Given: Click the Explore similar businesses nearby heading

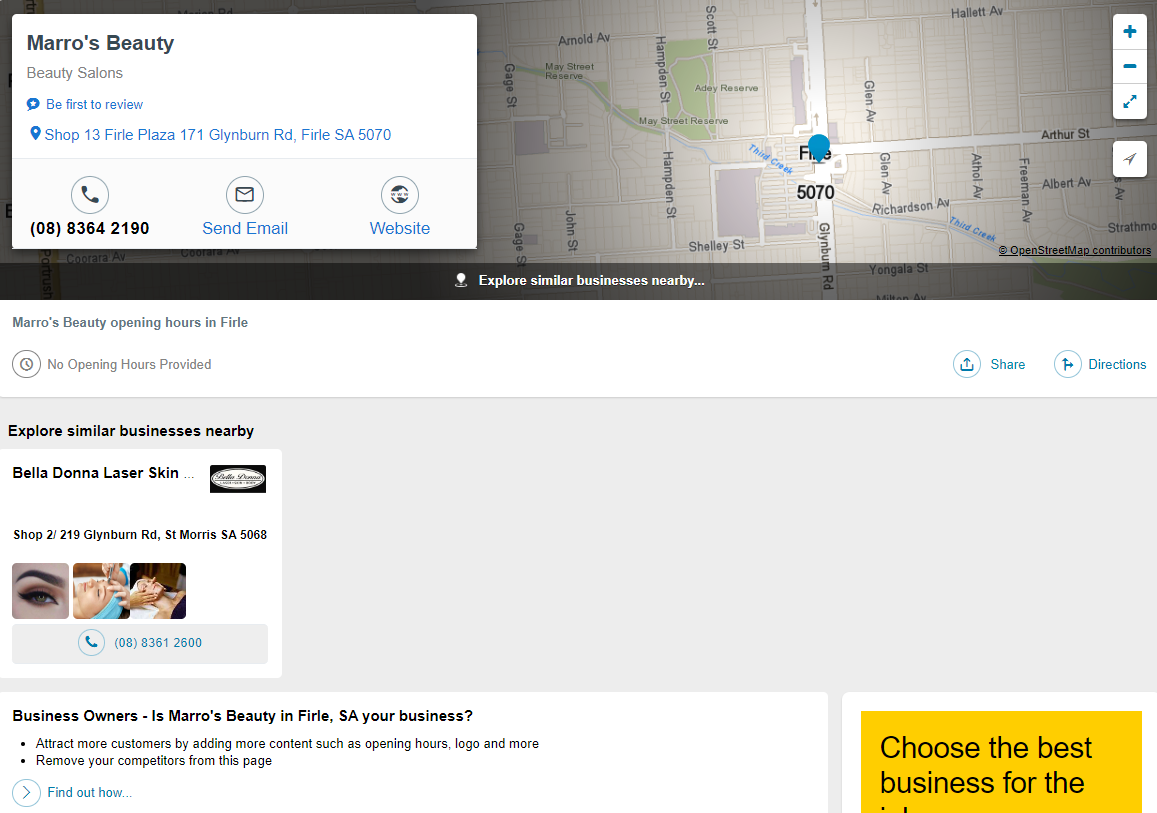Looking at the screenshot, I should (131, 431).
